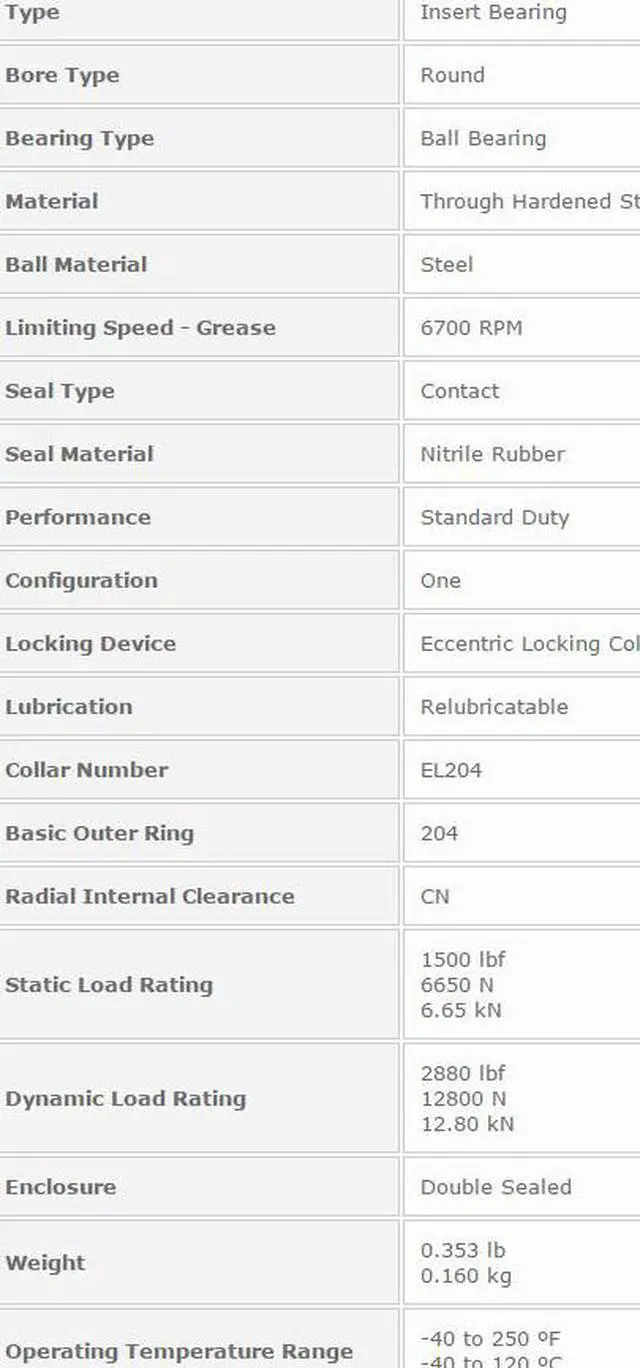This screenshot has width=640, height=1368.
Task: Select the Seal Type row label
Action: (x=60, y=391)
